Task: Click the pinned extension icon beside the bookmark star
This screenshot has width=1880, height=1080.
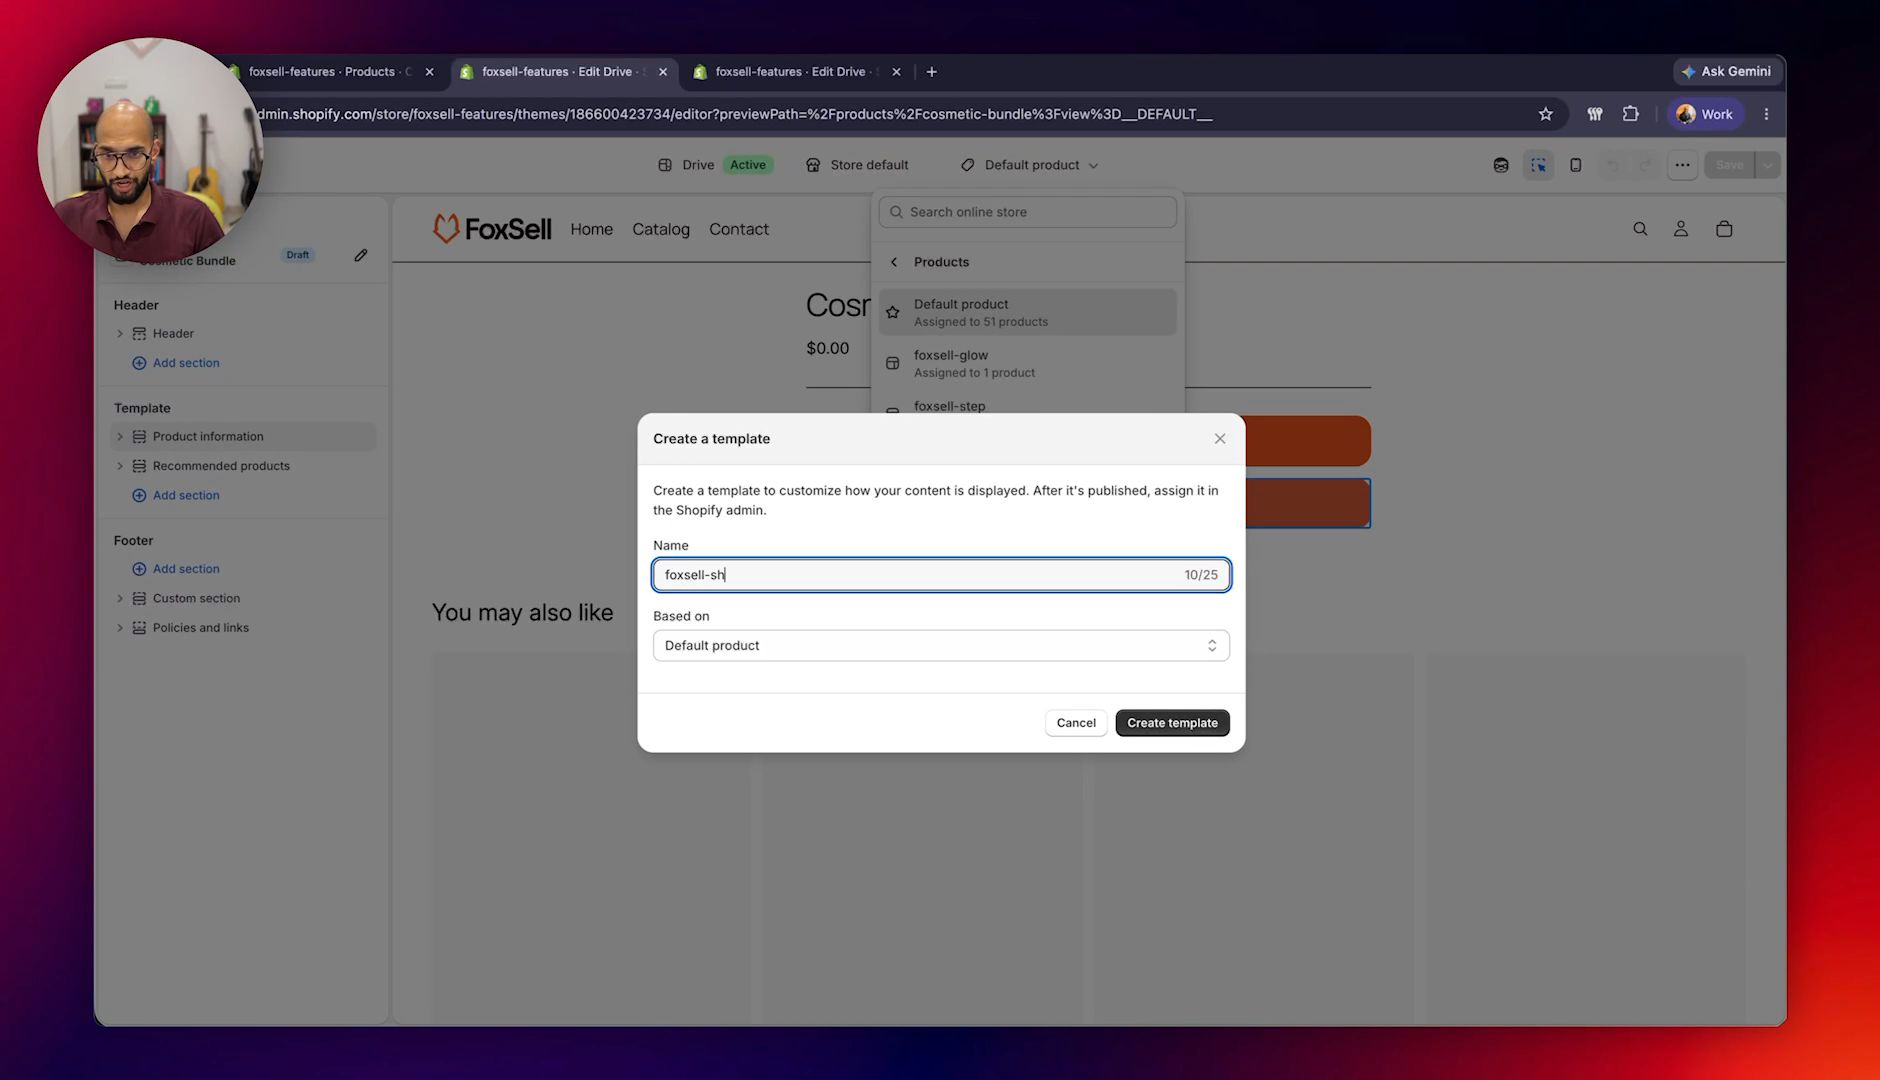Action: (1595, 114)
